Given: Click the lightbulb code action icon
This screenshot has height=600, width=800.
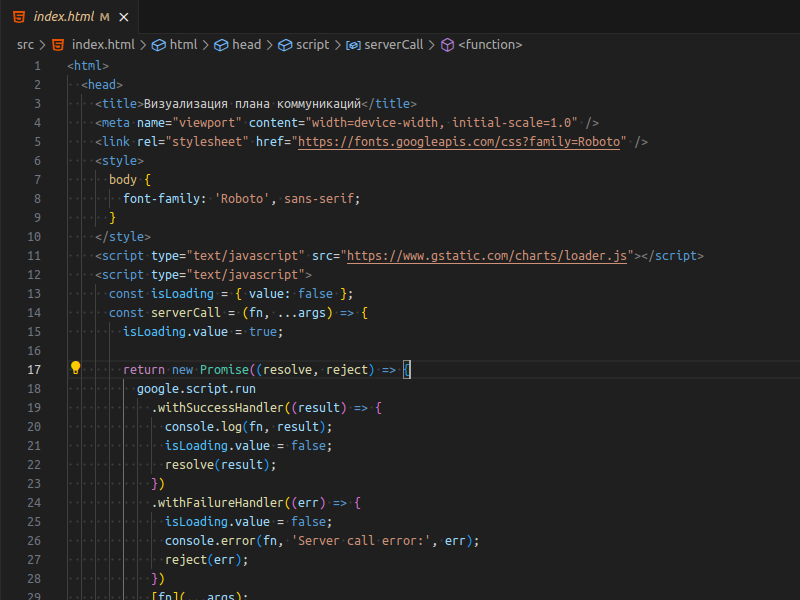Looking at the screenshot, I should point(76,368).
